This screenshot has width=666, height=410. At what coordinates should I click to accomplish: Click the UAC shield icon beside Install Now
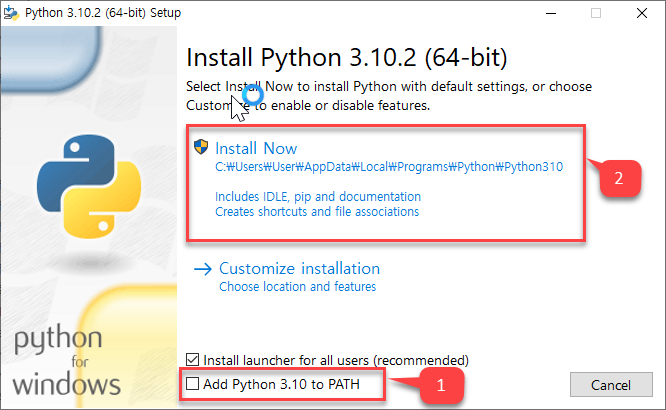[201, 147]
